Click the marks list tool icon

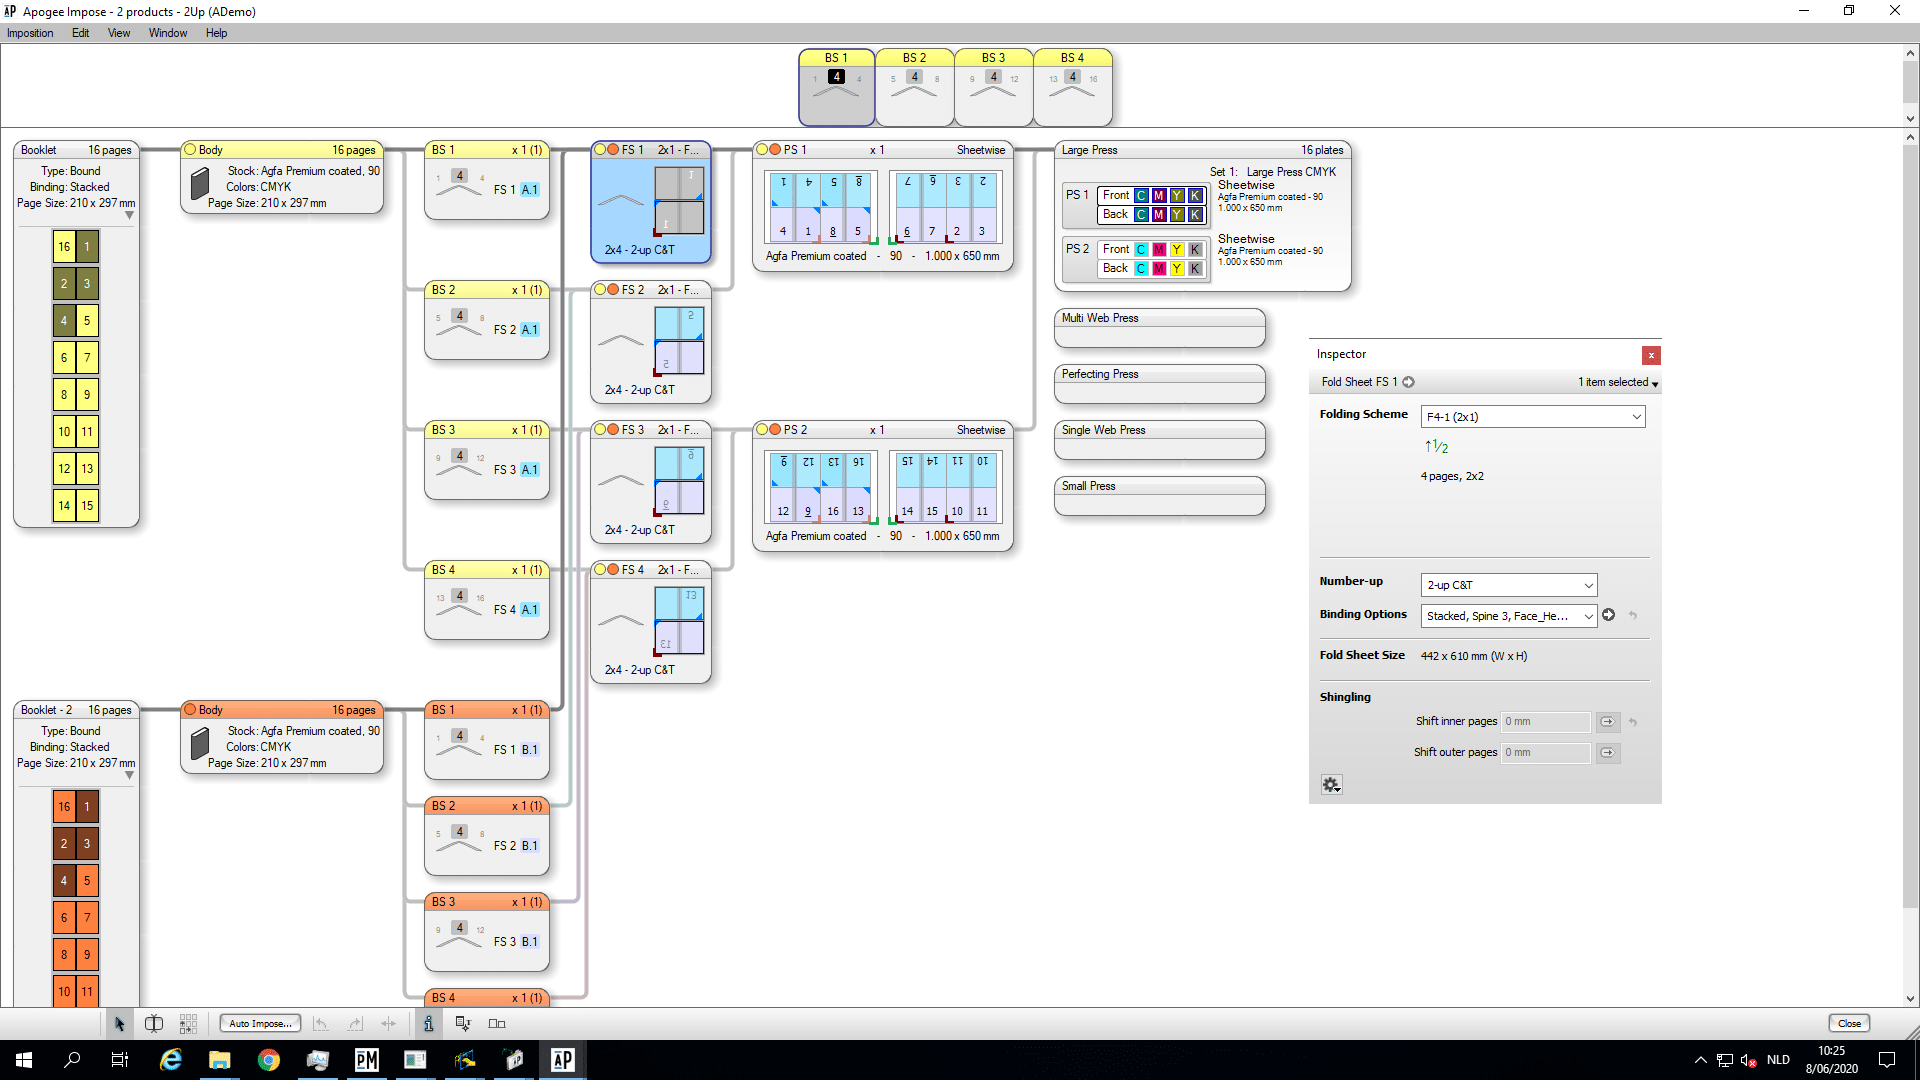(x=463, y=1023)
